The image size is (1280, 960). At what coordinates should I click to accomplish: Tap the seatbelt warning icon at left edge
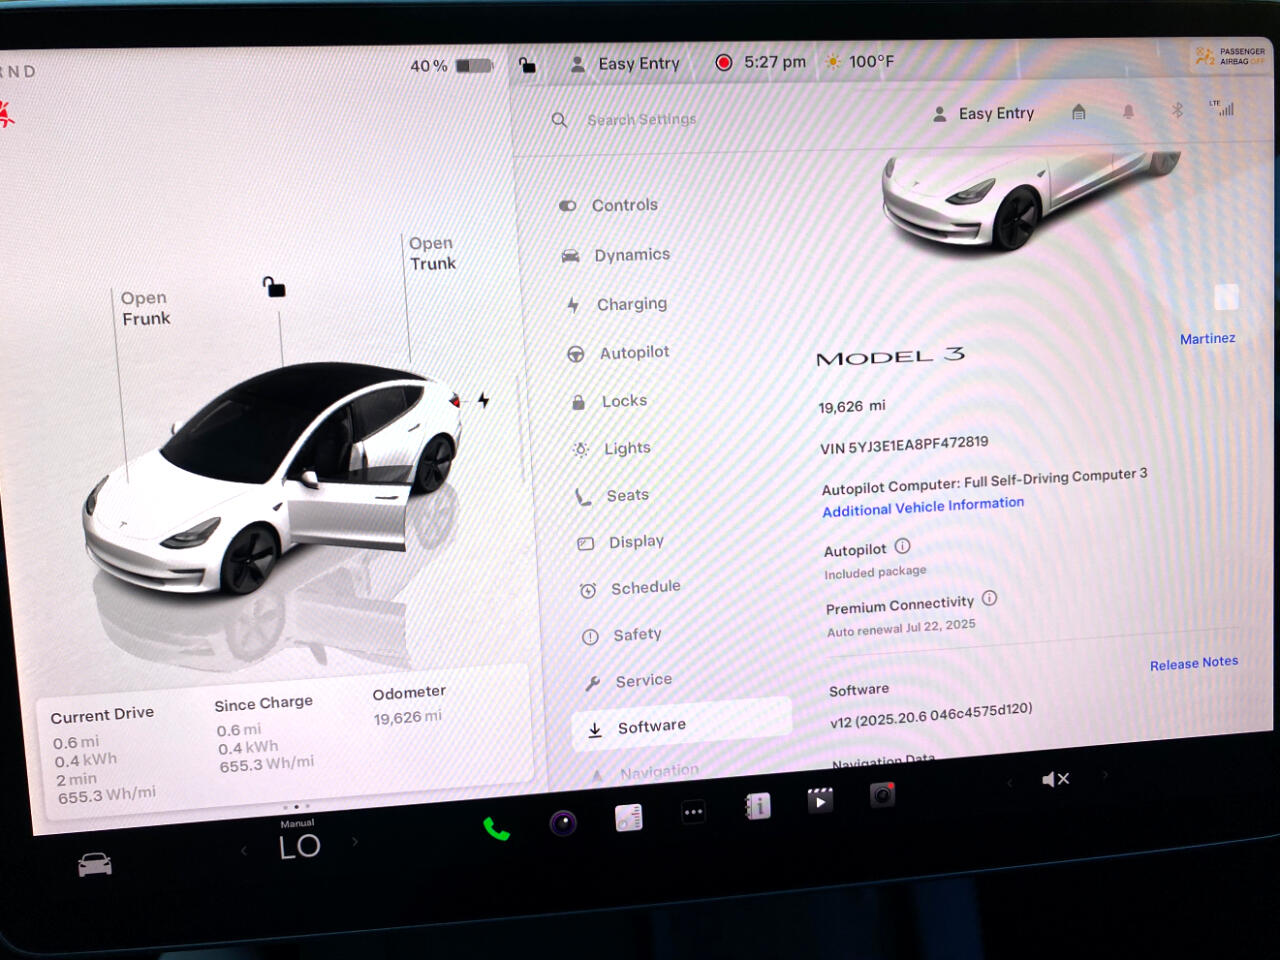(6, 113)
